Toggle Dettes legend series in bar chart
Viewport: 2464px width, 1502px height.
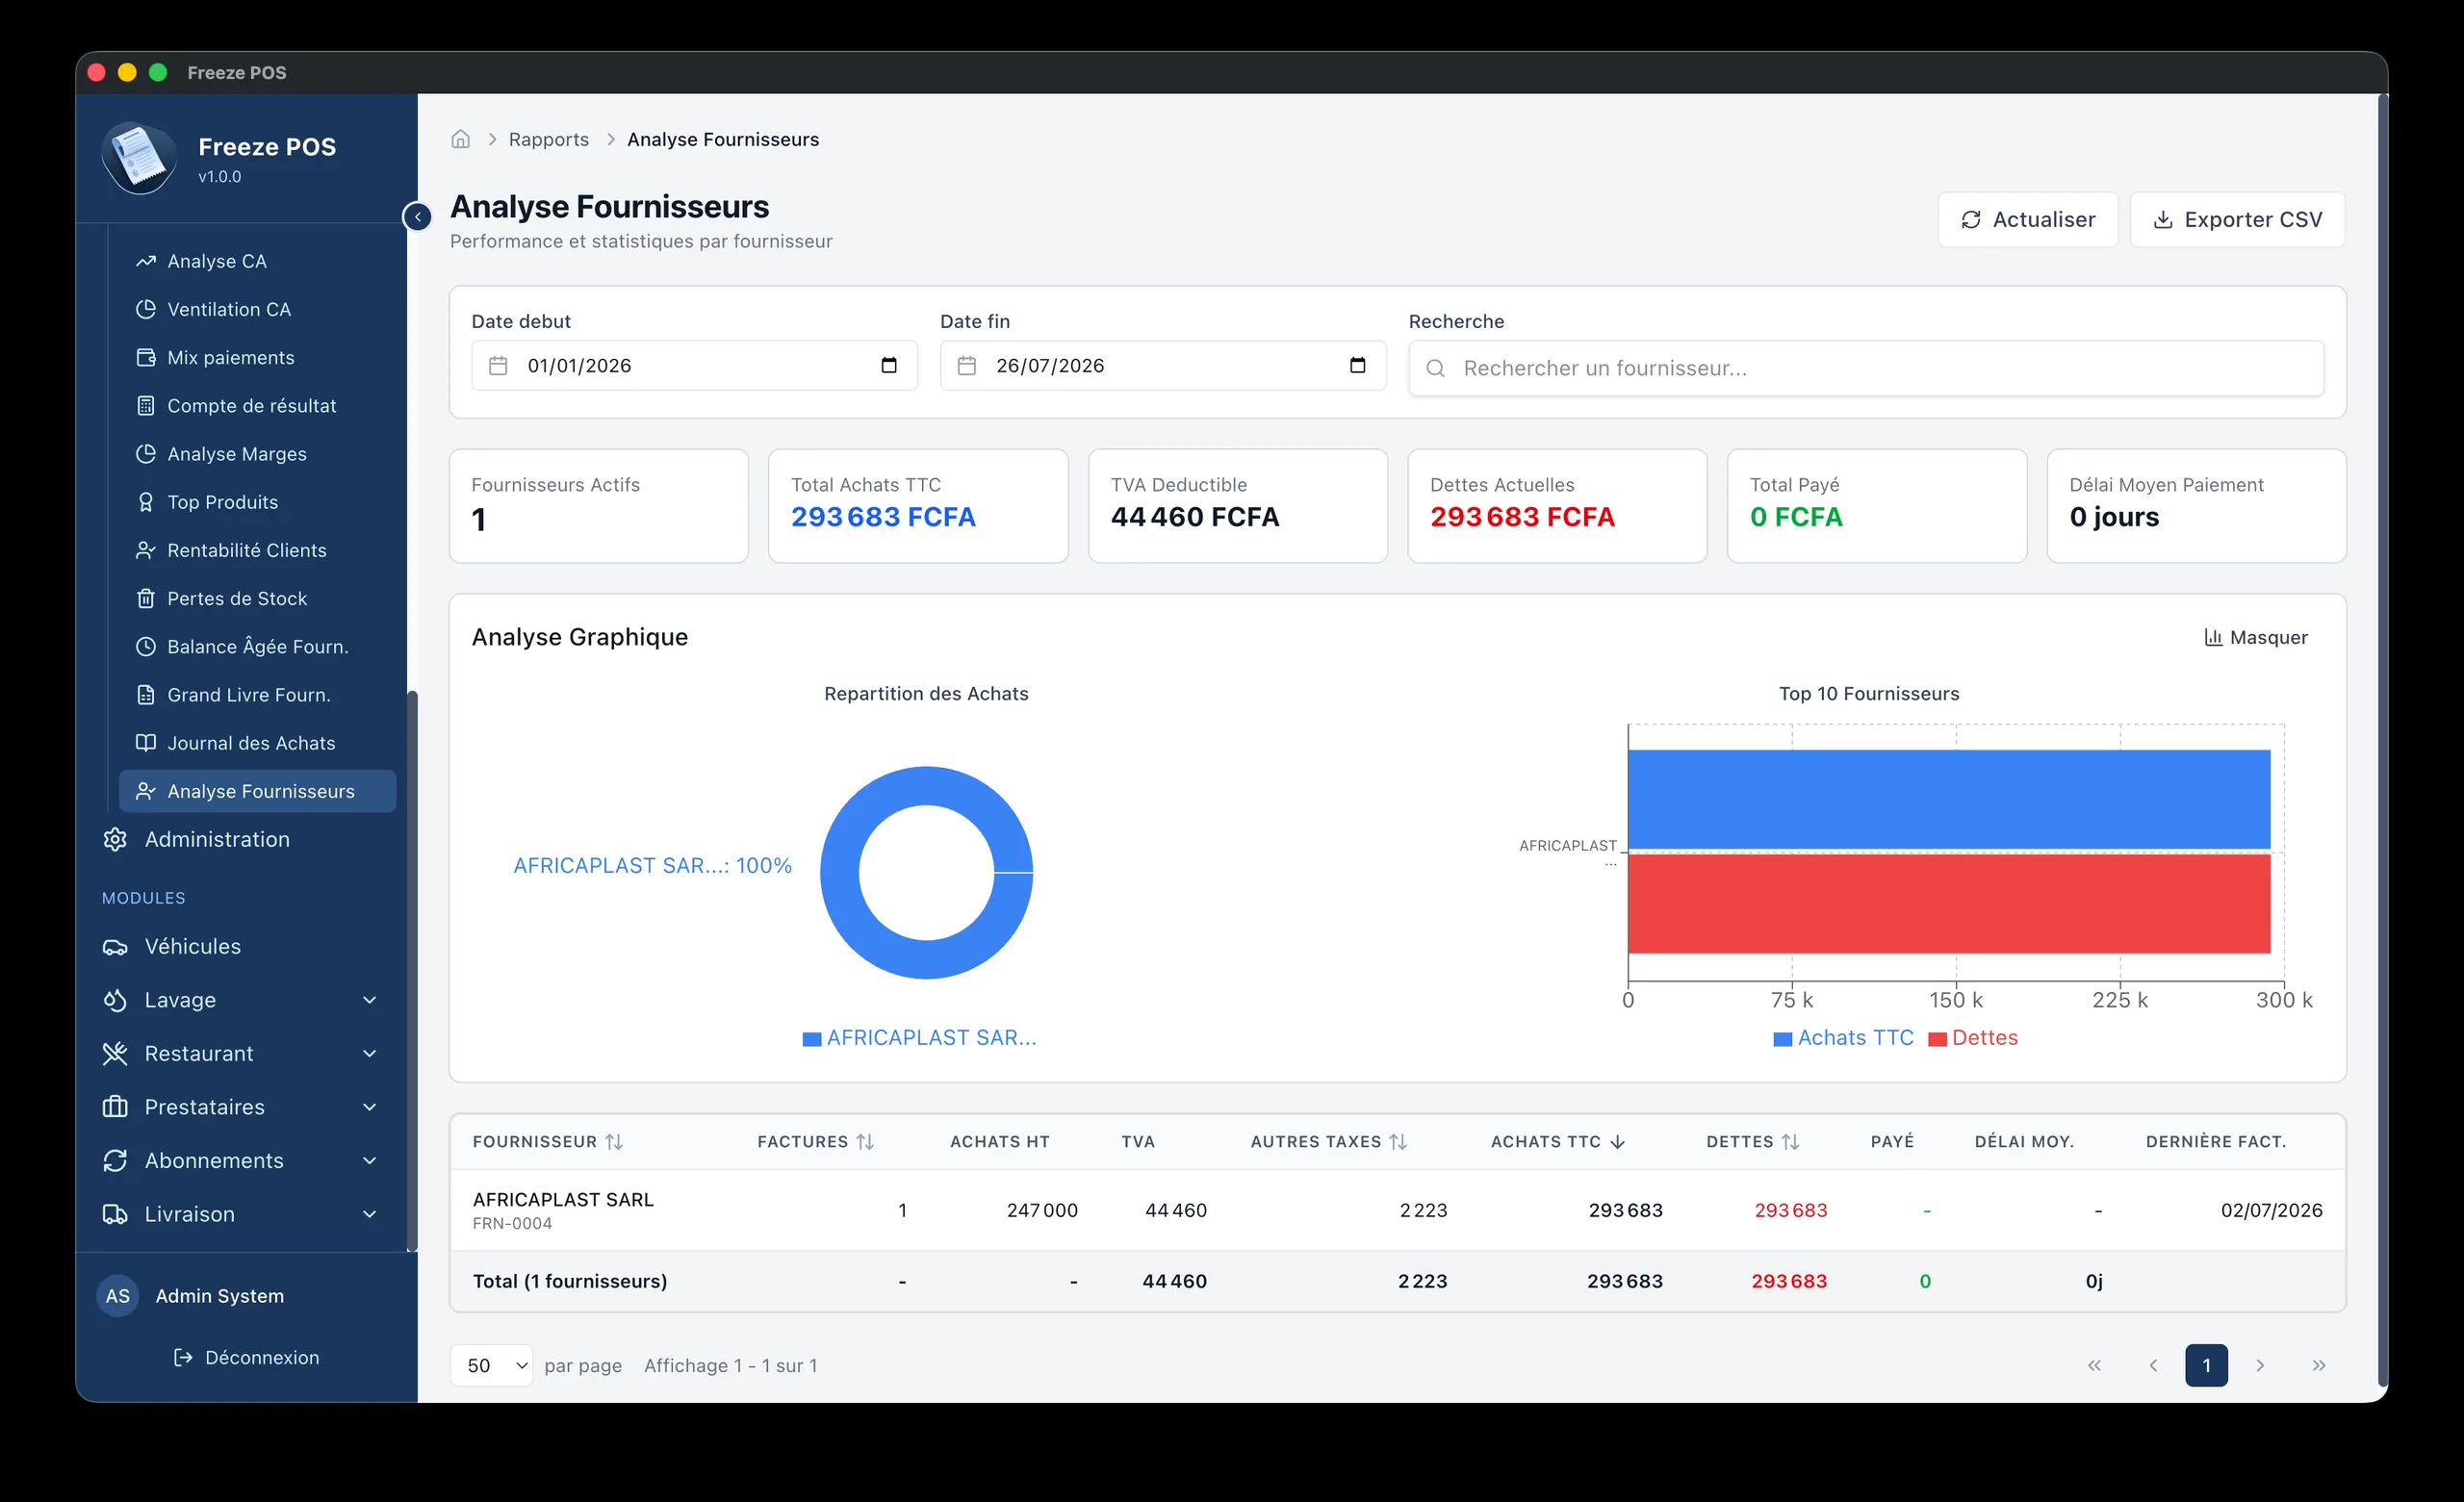click(1973, 1038)
